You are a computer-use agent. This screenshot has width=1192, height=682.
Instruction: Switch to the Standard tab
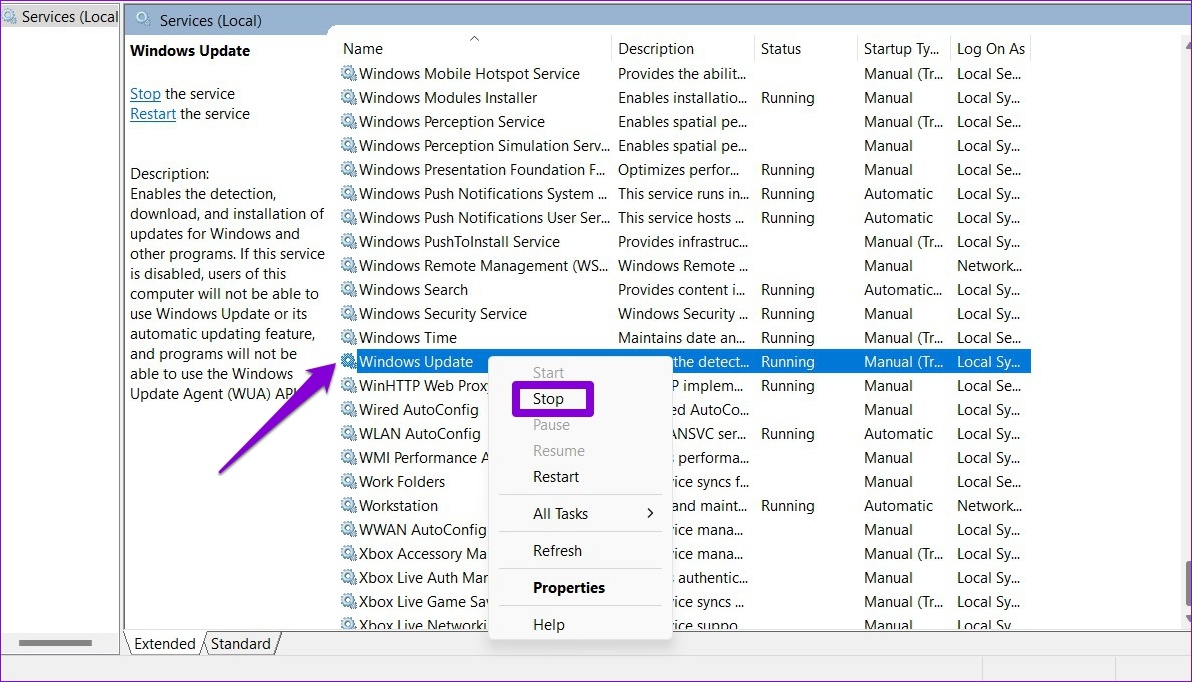240,644
